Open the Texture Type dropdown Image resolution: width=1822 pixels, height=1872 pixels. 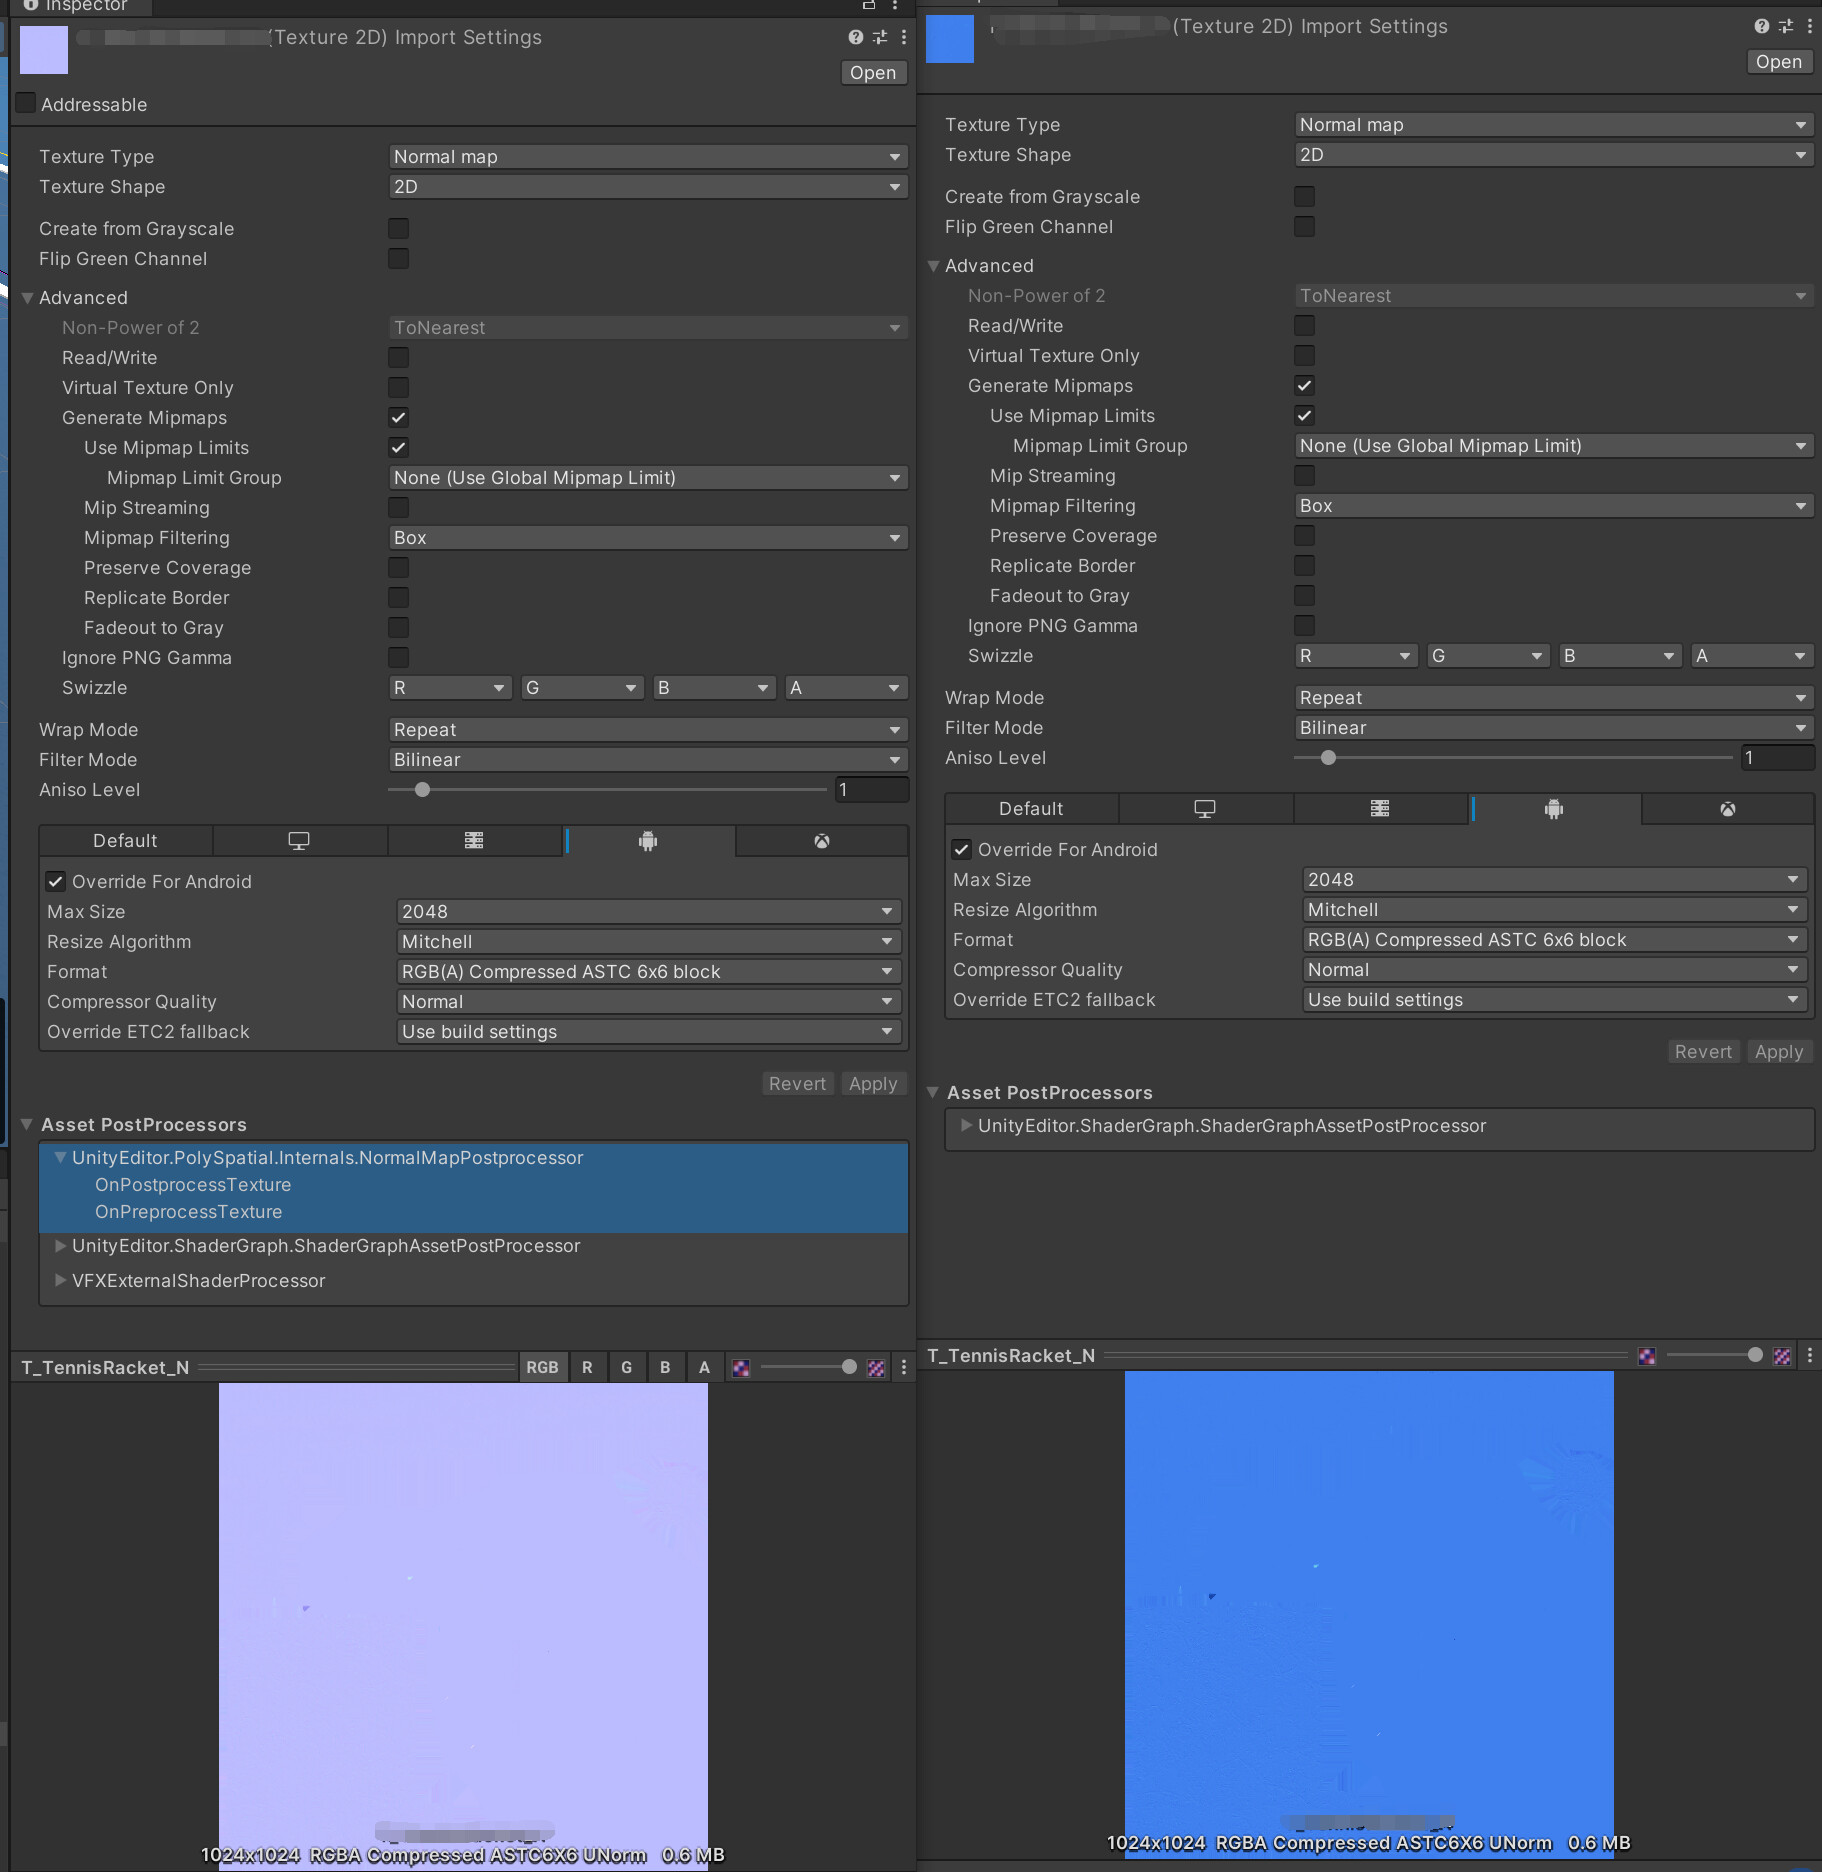point(646,156)
